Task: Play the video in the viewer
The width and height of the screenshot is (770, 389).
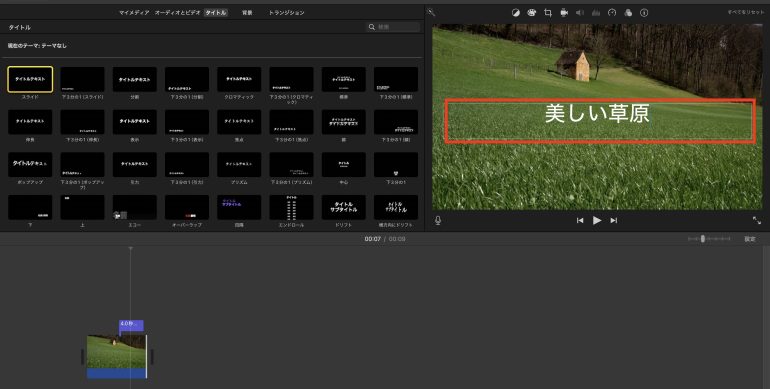Action: coord(597,221)
